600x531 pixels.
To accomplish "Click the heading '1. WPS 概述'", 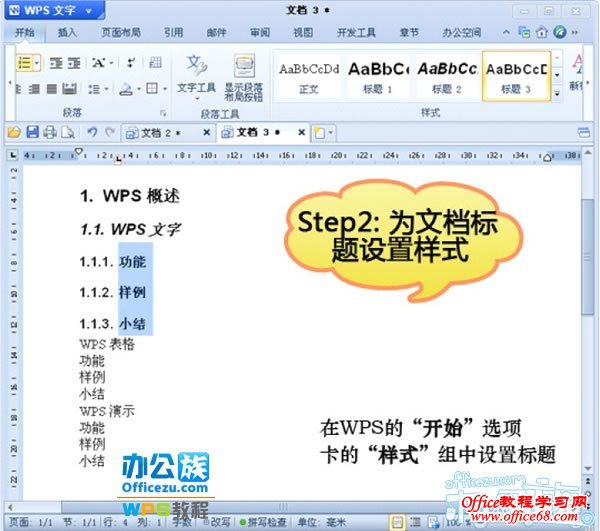I will 130,196.
